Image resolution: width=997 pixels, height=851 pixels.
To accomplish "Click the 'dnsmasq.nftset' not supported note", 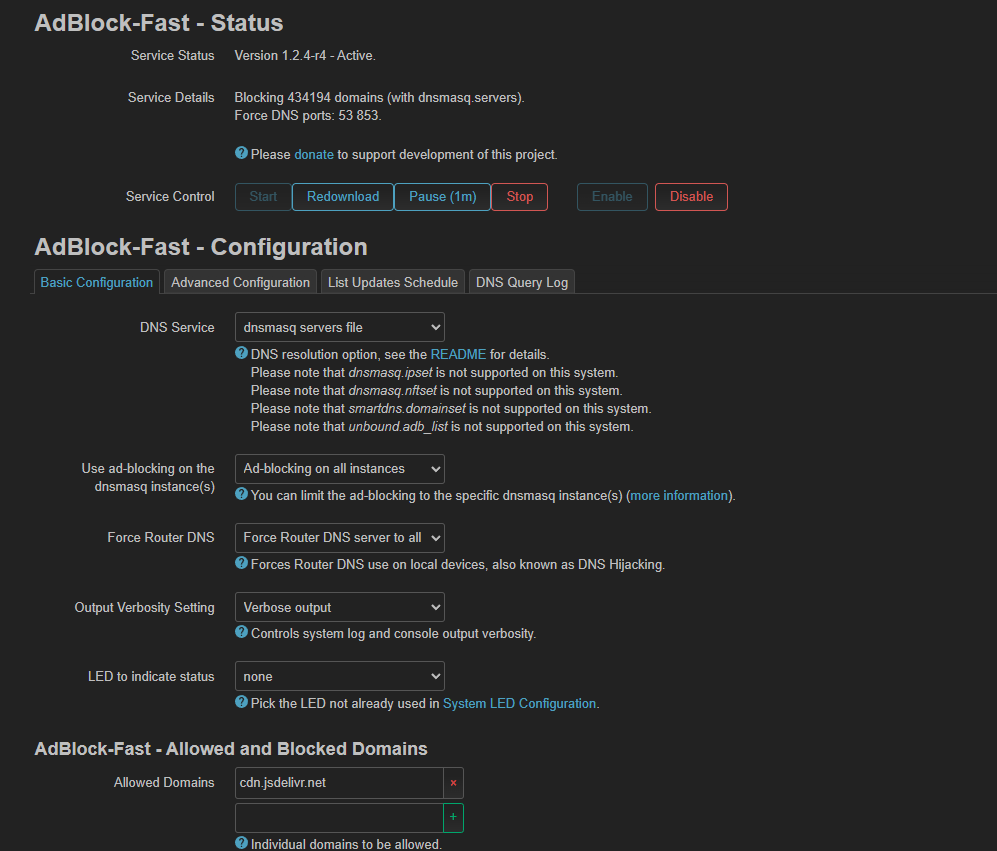I will (x=437, y=391).
